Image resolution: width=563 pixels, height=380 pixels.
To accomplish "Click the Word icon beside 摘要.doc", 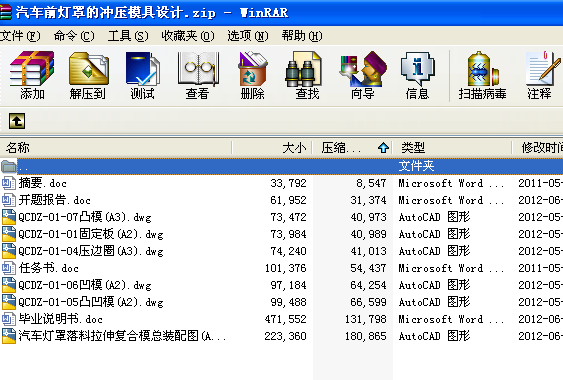I will coord(9,183).
